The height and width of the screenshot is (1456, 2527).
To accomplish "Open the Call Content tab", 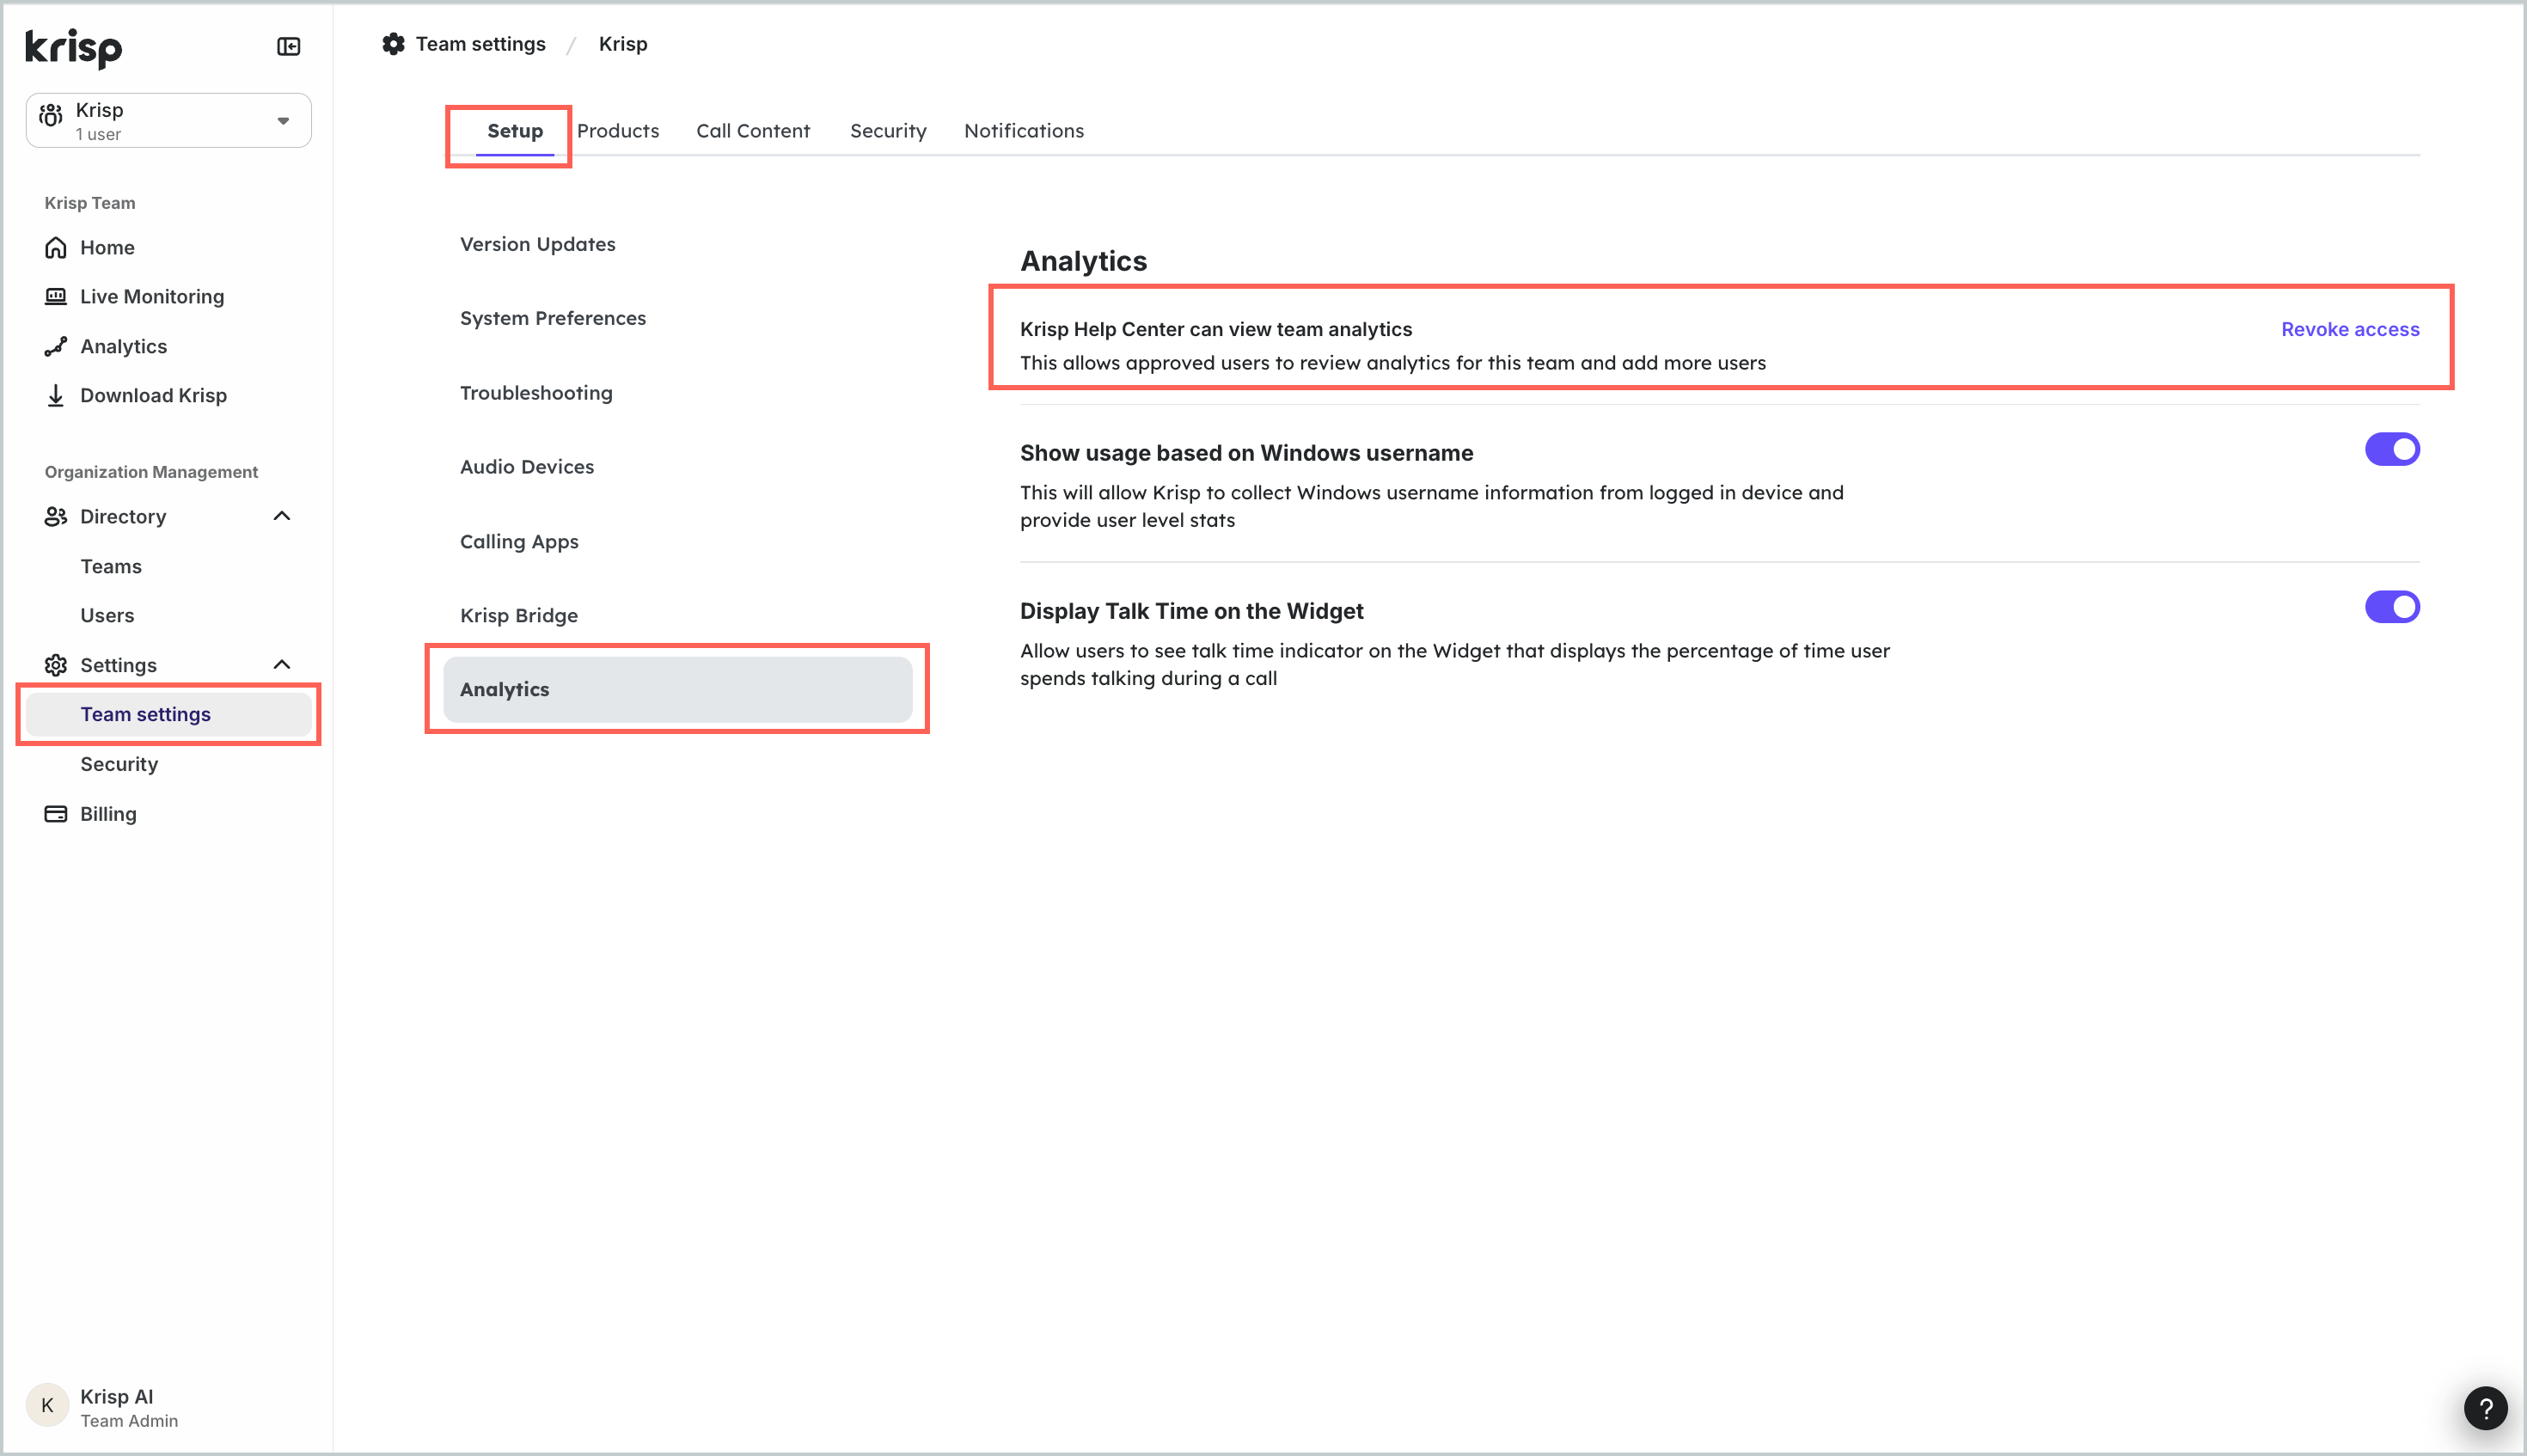I will pos(753,131).
